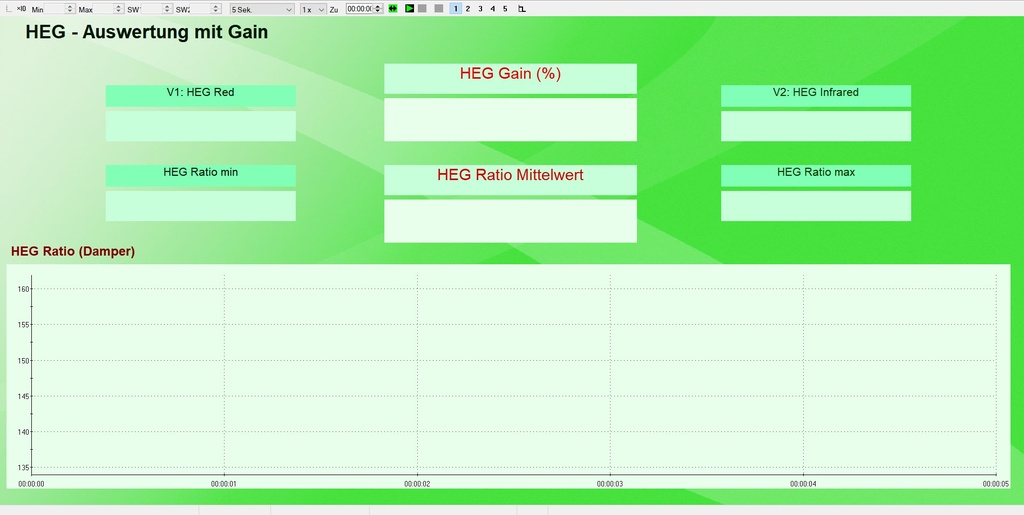Click the SW1 threshold spinner arrows

[x=167, y=9]
